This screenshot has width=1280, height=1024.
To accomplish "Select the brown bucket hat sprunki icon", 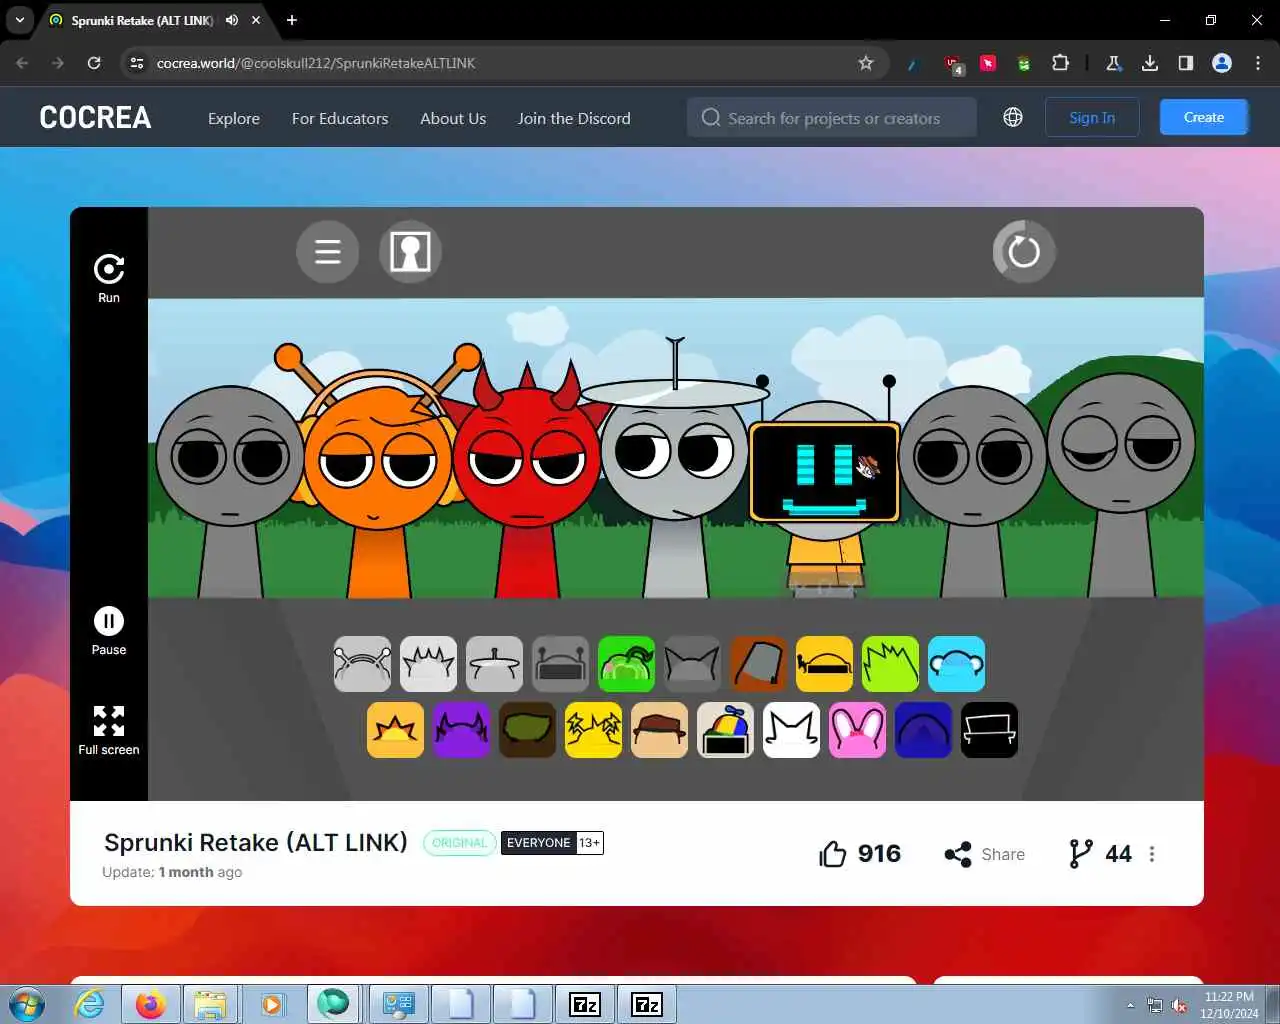I will pos(758,664).
